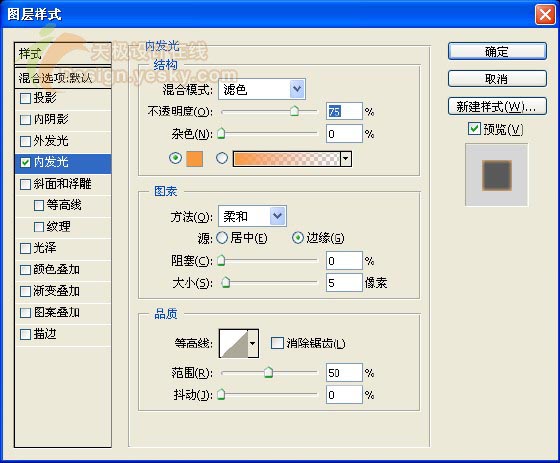This screenshot has height=463, width=560.
Task: Click the orange gradient preview bar
Action: coord(286,159)
